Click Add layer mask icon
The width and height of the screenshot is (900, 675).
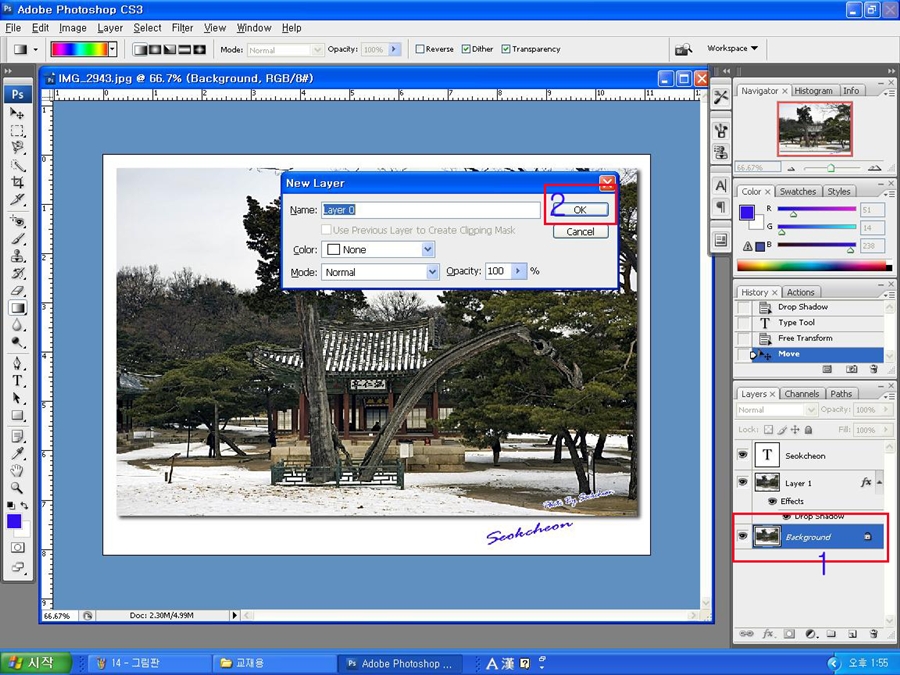(789, 634)
